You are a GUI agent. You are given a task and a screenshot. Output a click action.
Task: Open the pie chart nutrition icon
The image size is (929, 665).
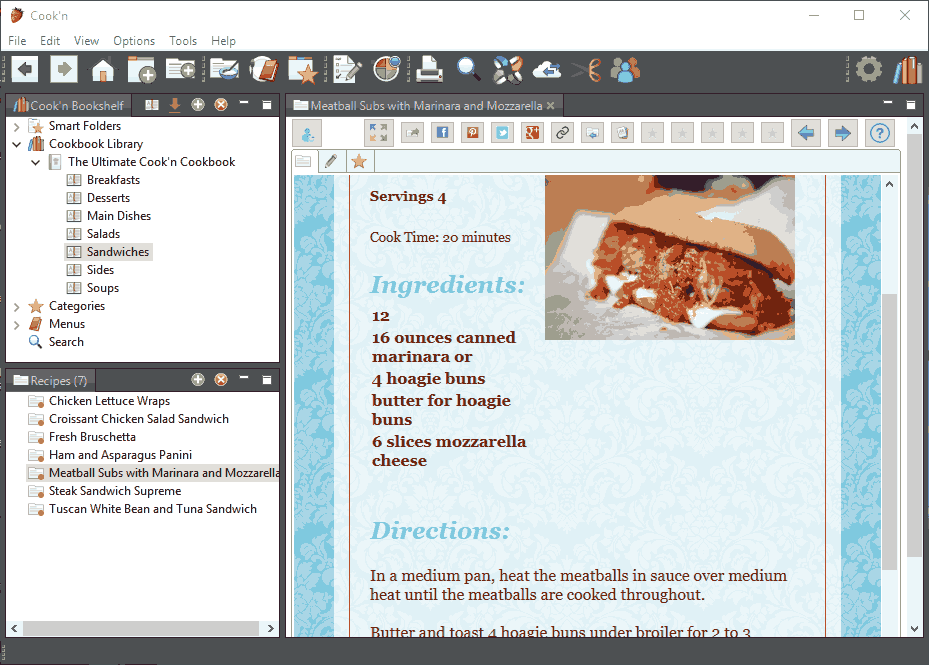386,70
